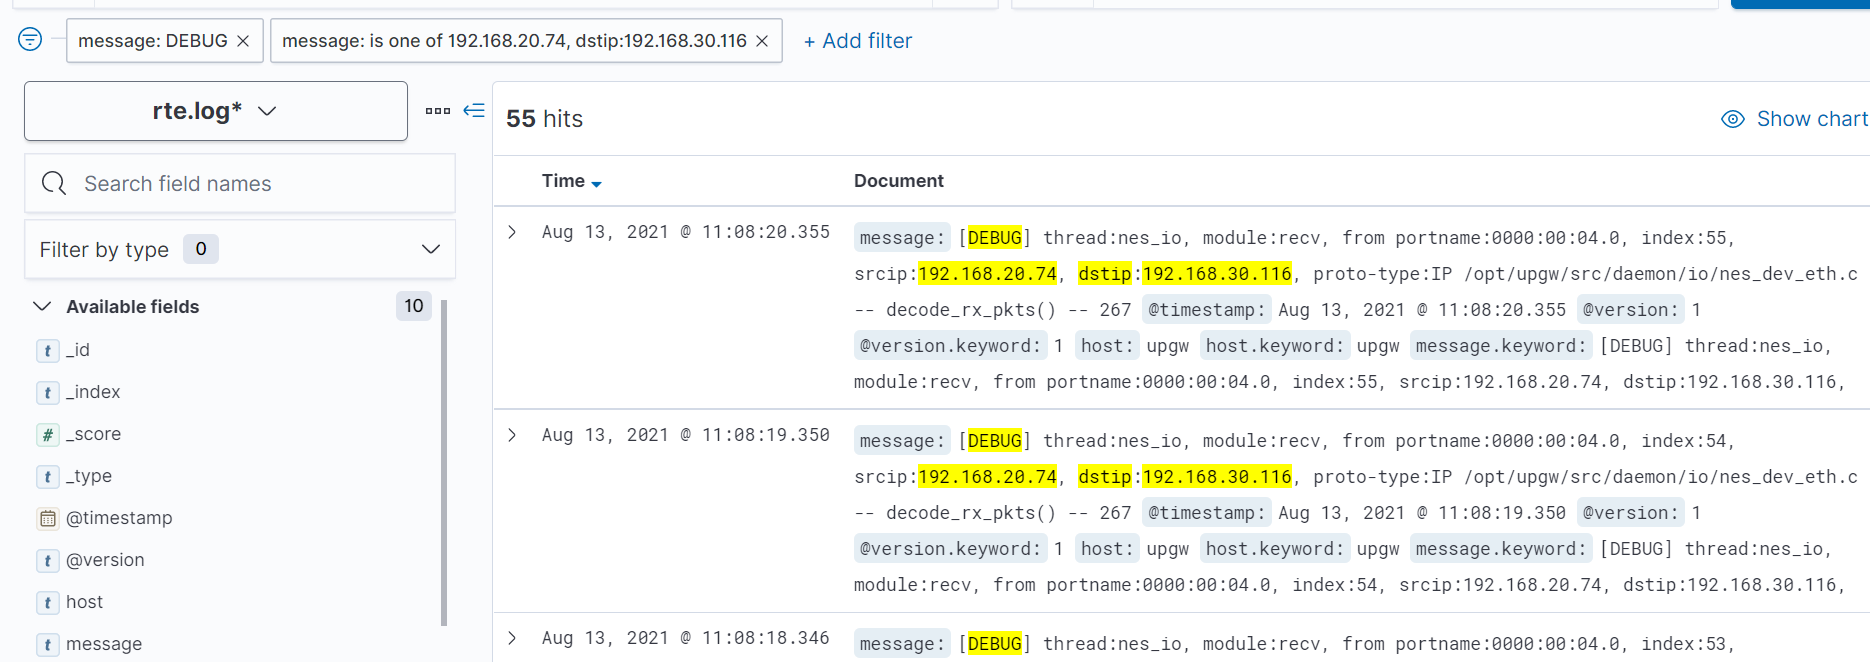The height and width of the screenshot is (662, 1870).
Task: Show chart via the eye toggle
Action: point(1794,119)
